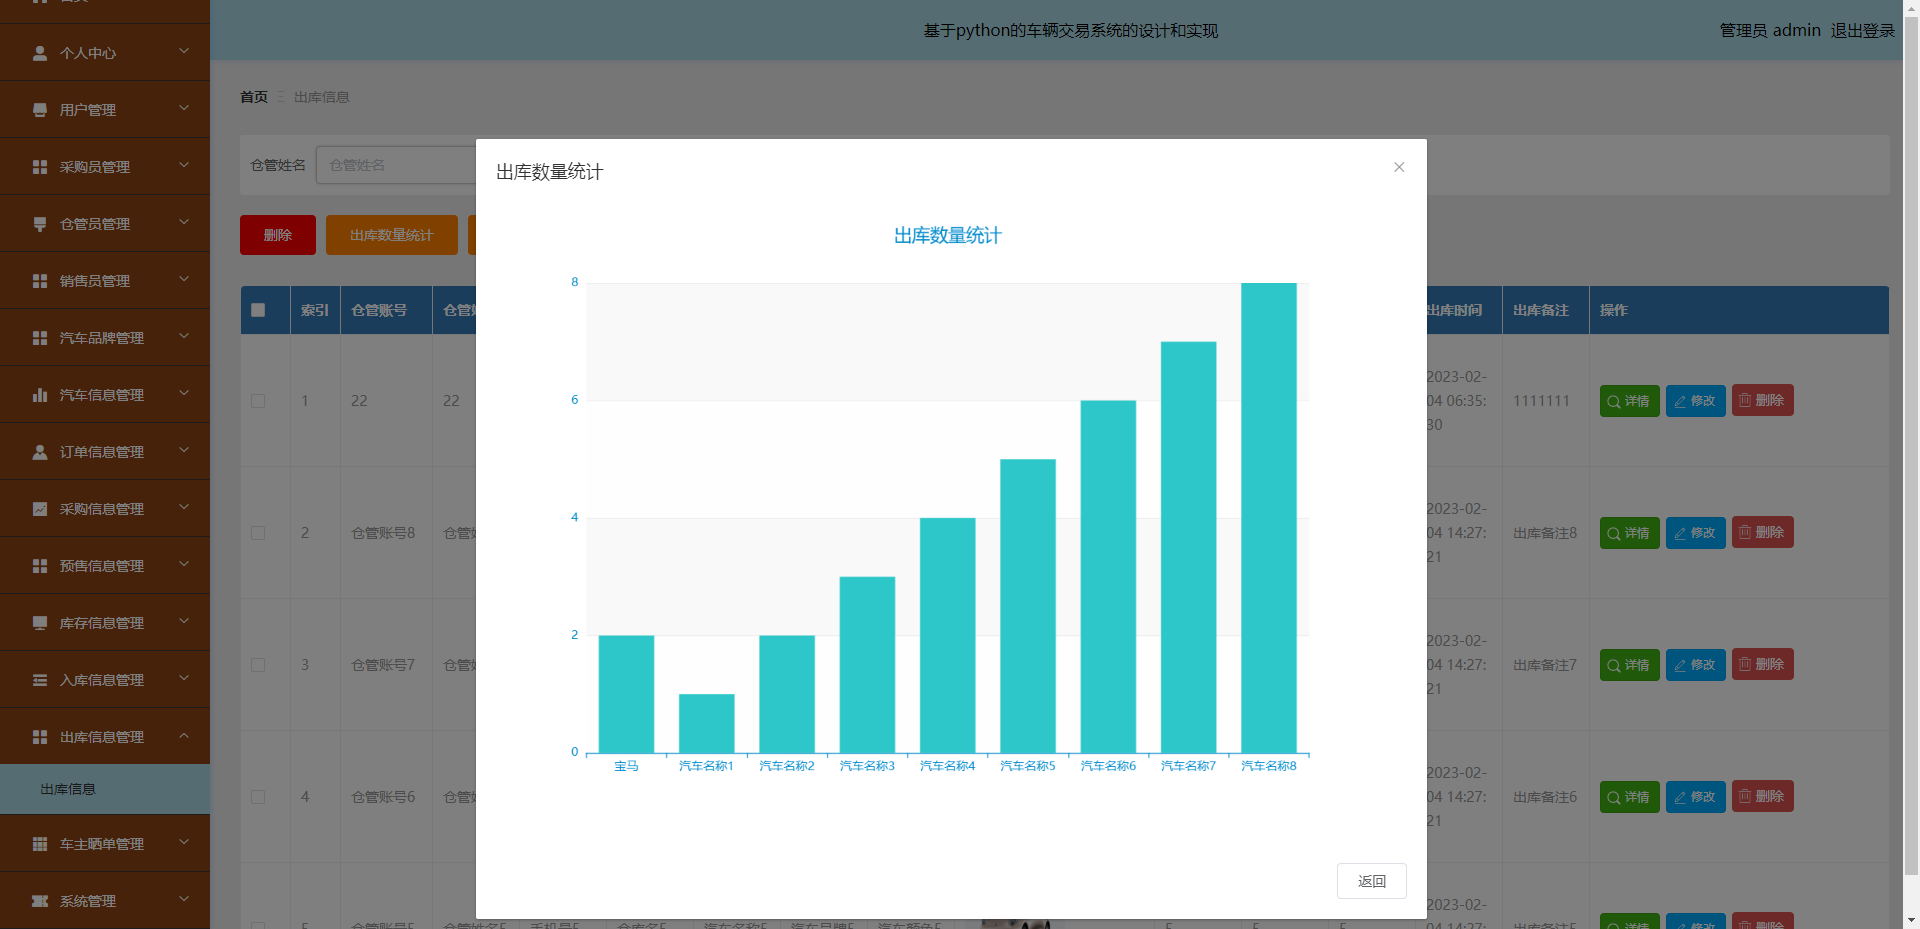This screenshot has height=929, width=1920.
Task: Open the 销售员管理 menu item
Action: pyautogui.click(x=95, y=281)
